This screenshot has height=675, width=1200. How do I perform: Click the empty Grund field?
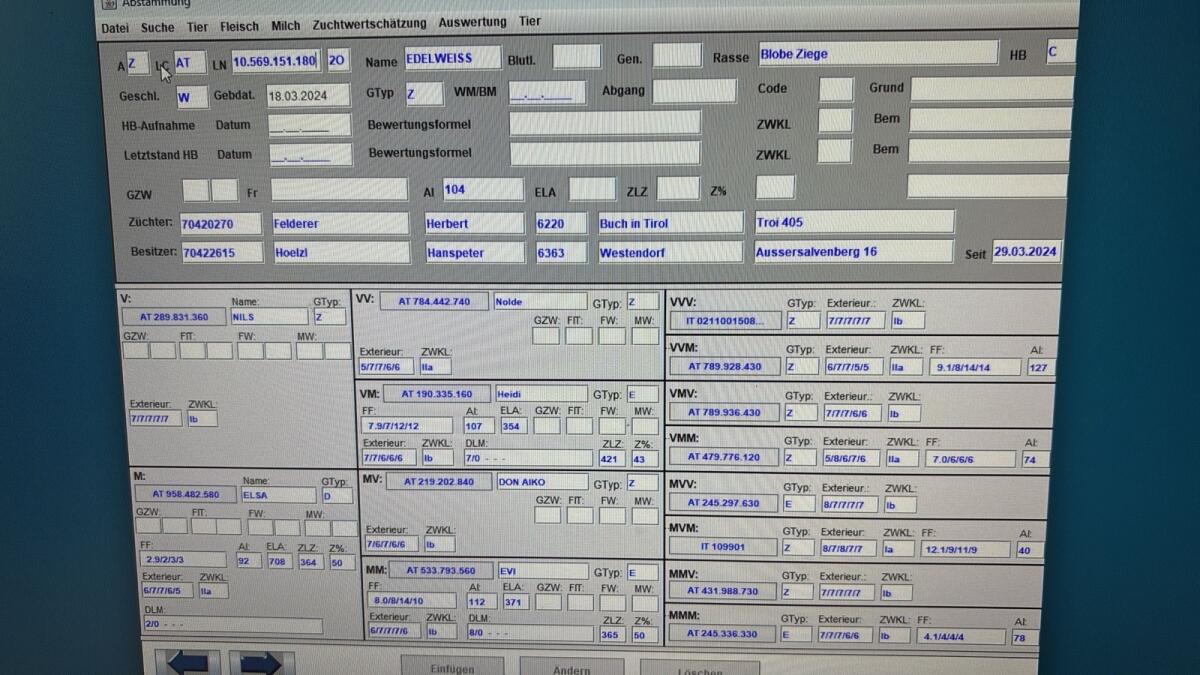click(990, 88)
